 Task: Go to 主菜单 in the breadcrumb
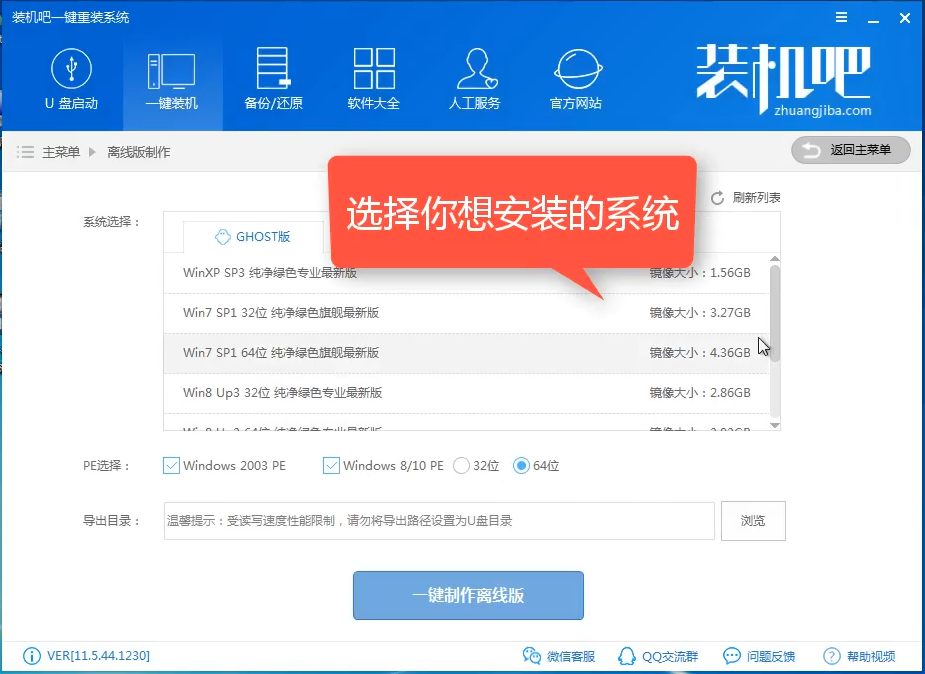tap(60, 152)
